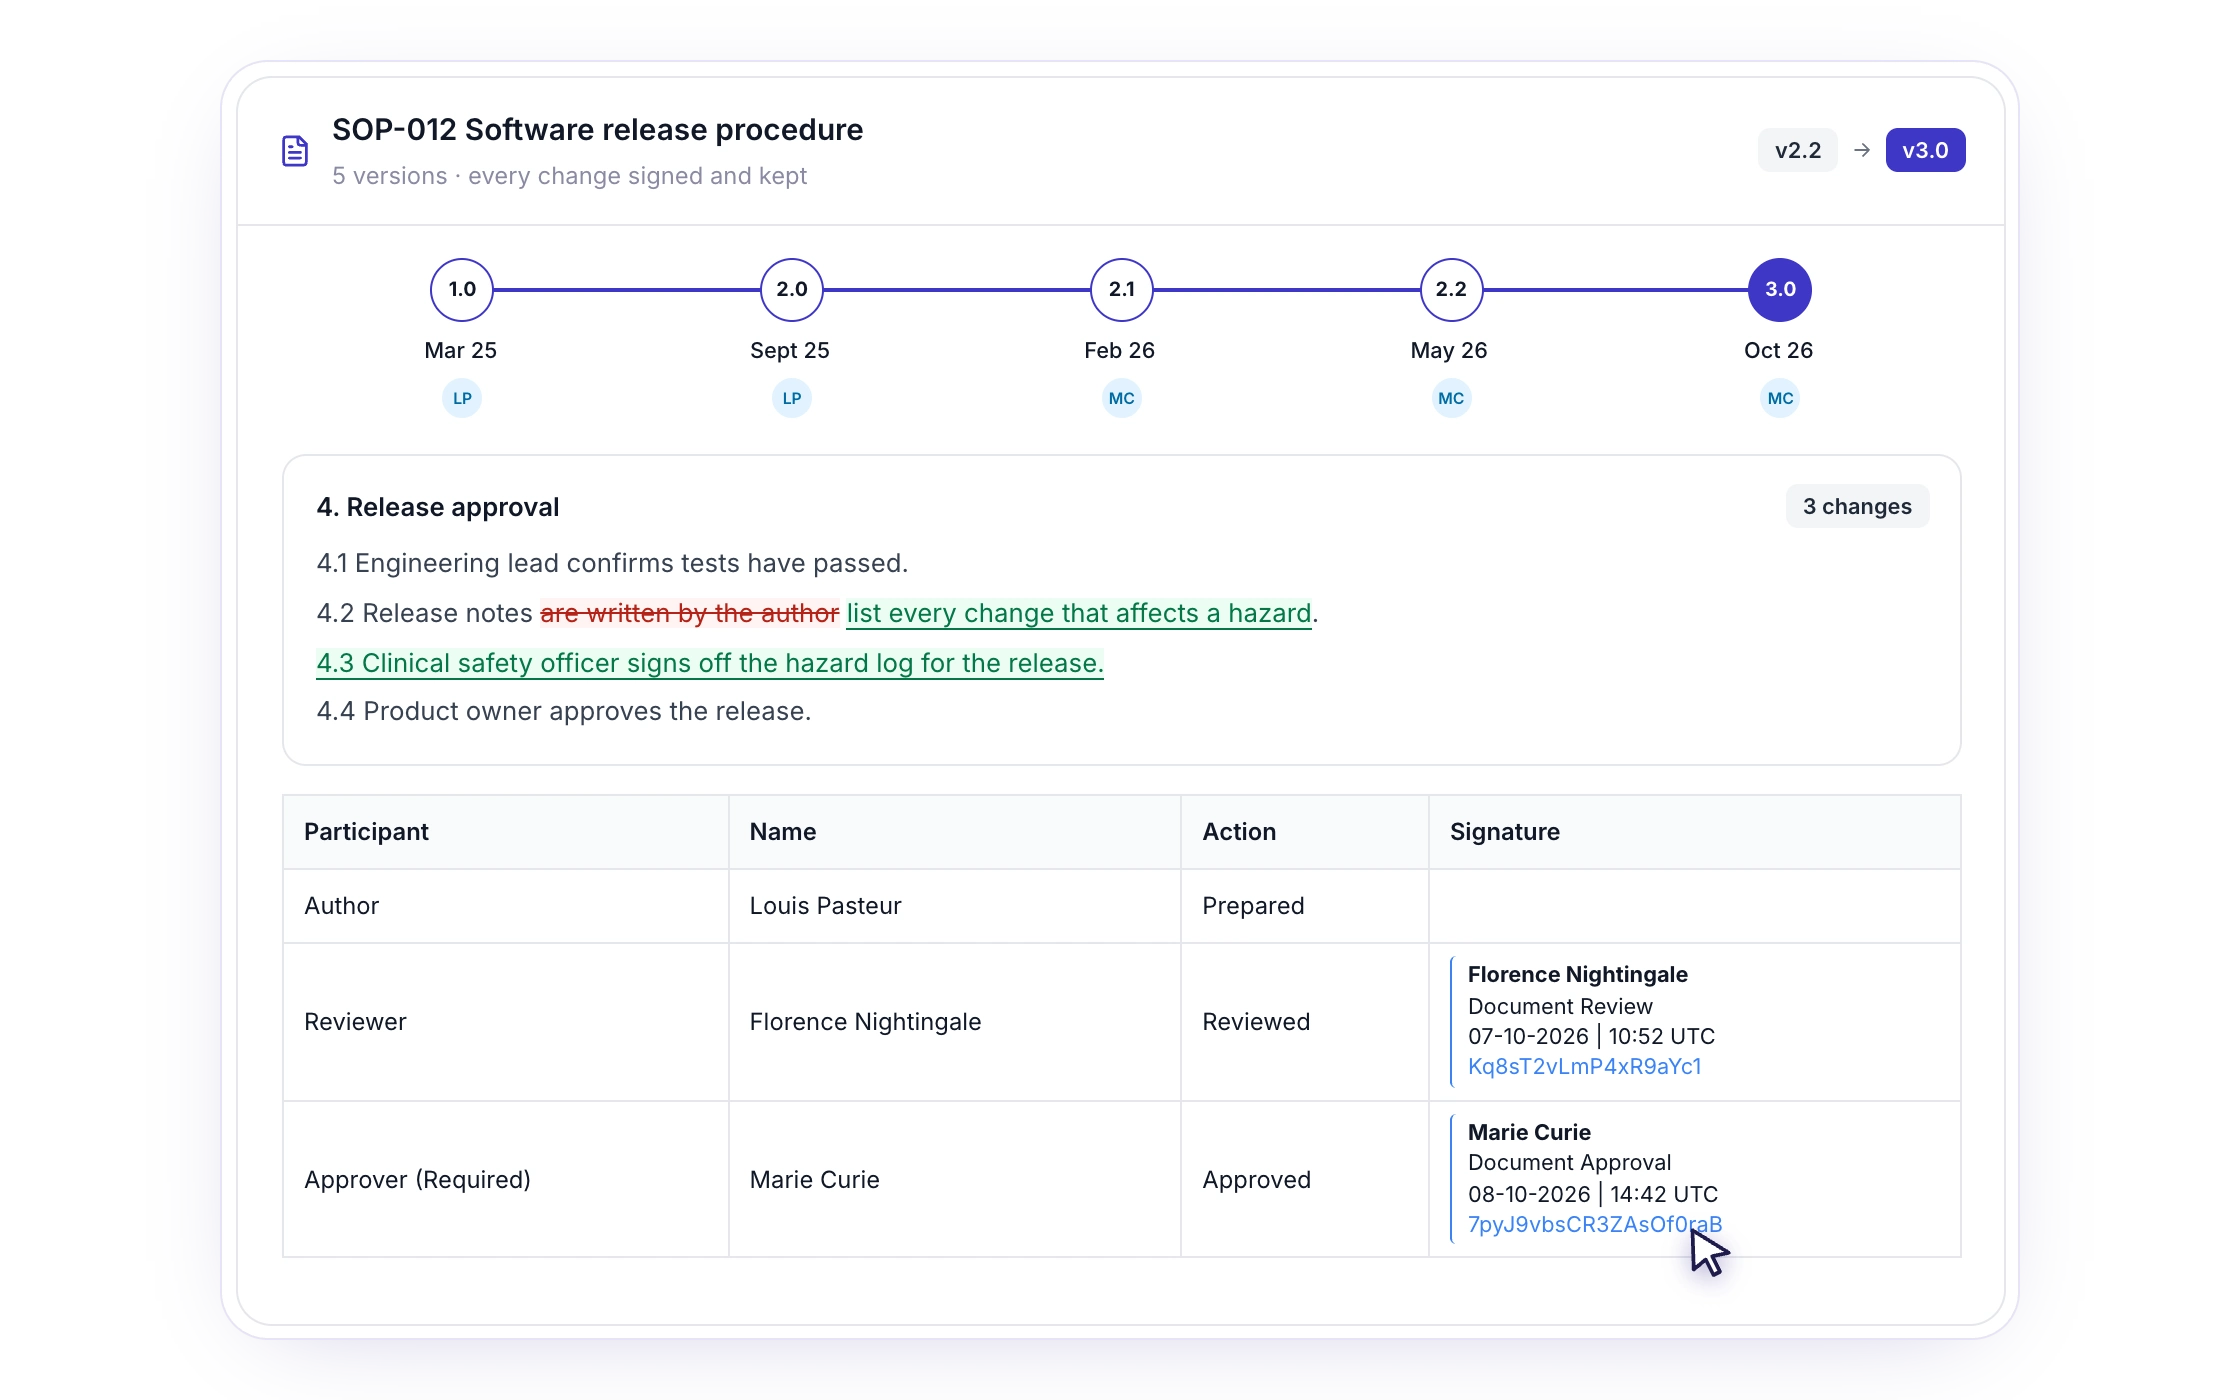Select version 2.1 timeline marker
The image size is (2240, 1400).
click(1122, 290)
